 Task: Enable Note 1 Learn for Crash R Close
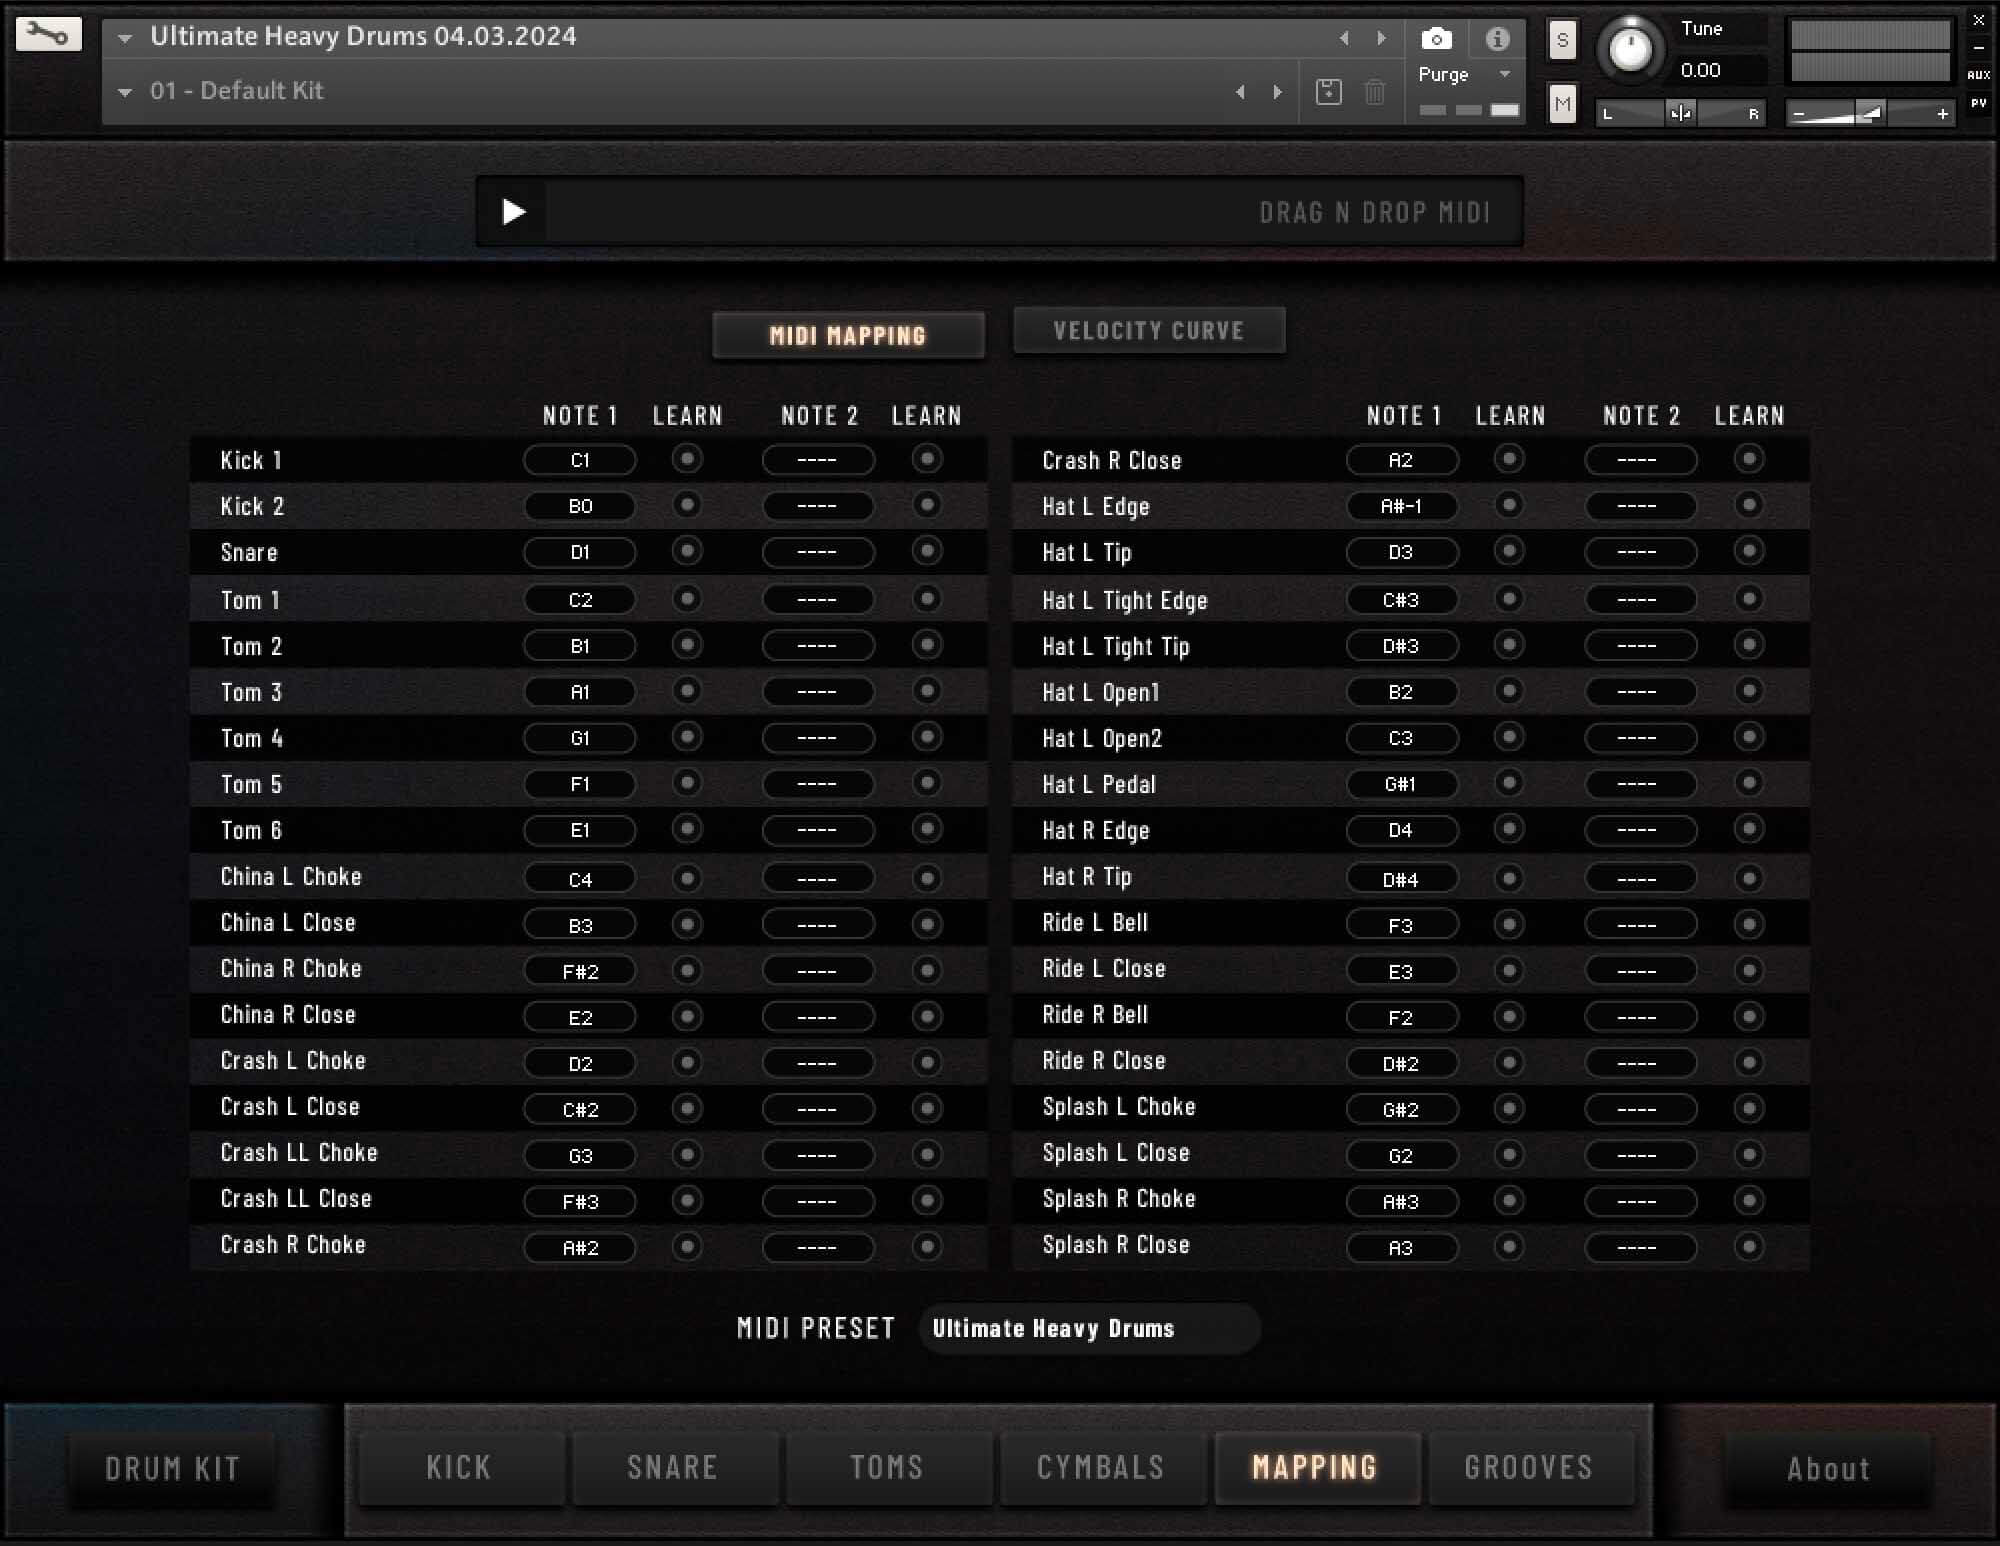click(1509, 459)
